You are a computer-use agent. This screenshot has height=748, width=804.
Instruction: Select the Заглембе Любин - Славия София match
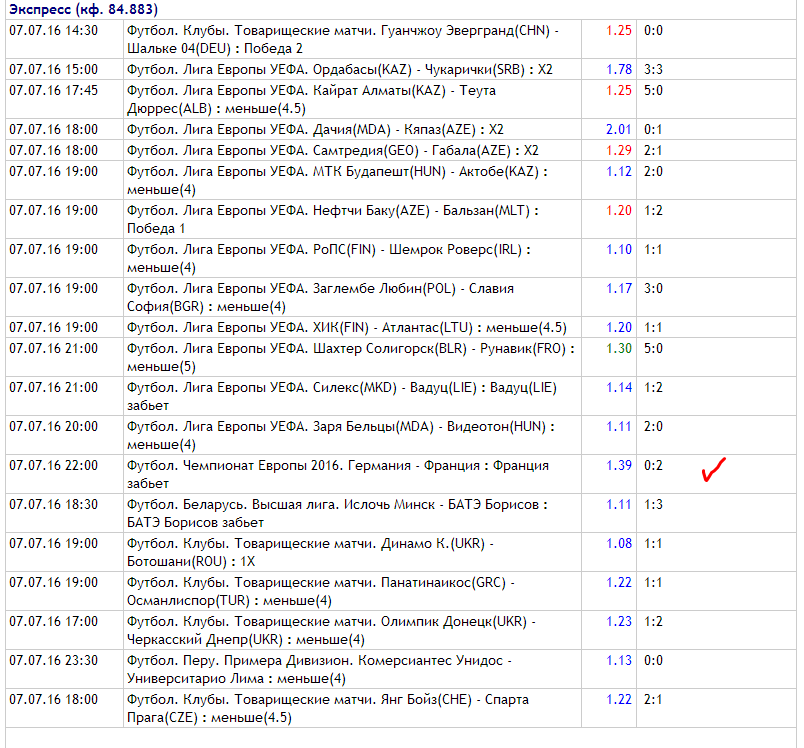[x=320, y=297]
